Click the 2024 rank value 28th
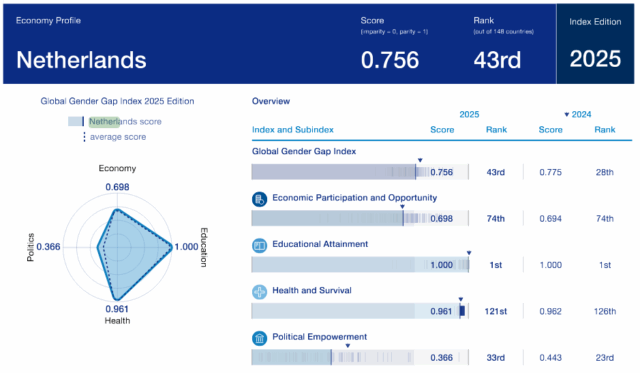This screenshot has height=373, width=640. [604, 172]
